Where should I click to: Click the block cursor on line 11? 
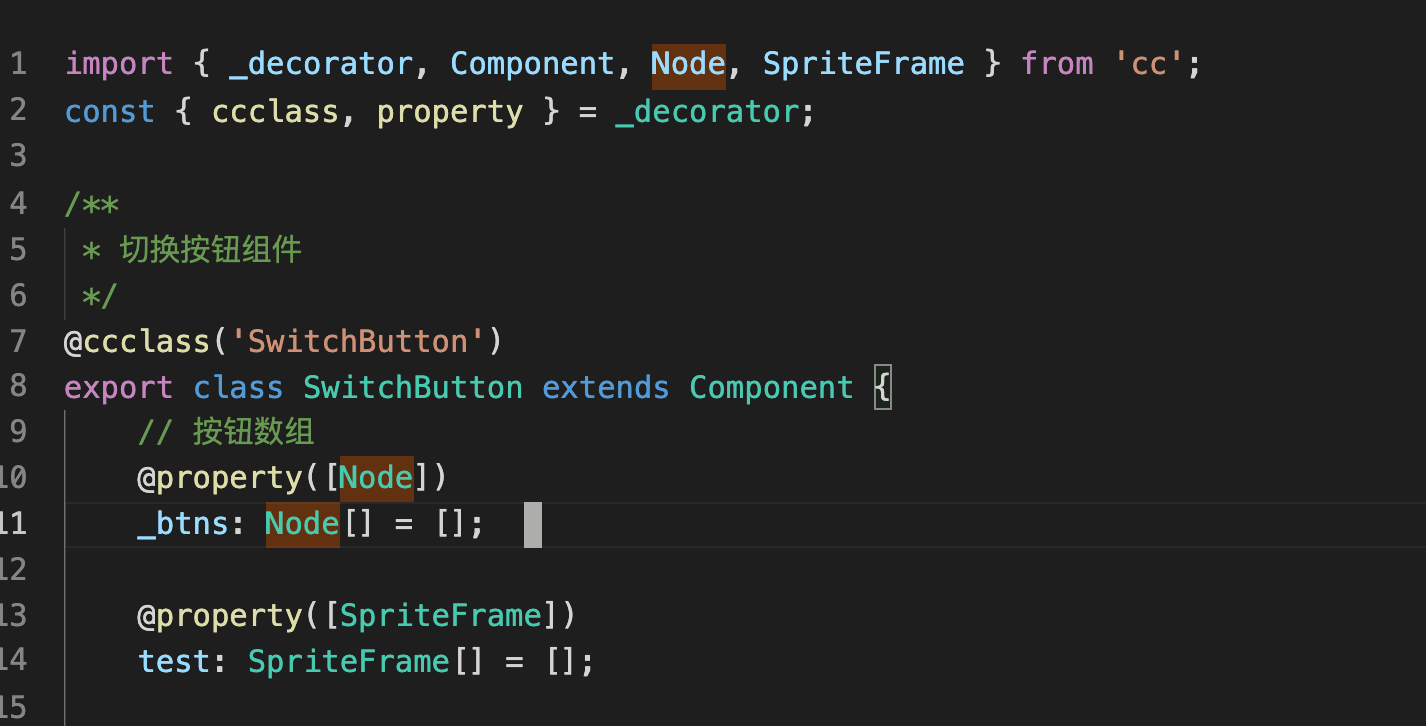coord(533,525)
